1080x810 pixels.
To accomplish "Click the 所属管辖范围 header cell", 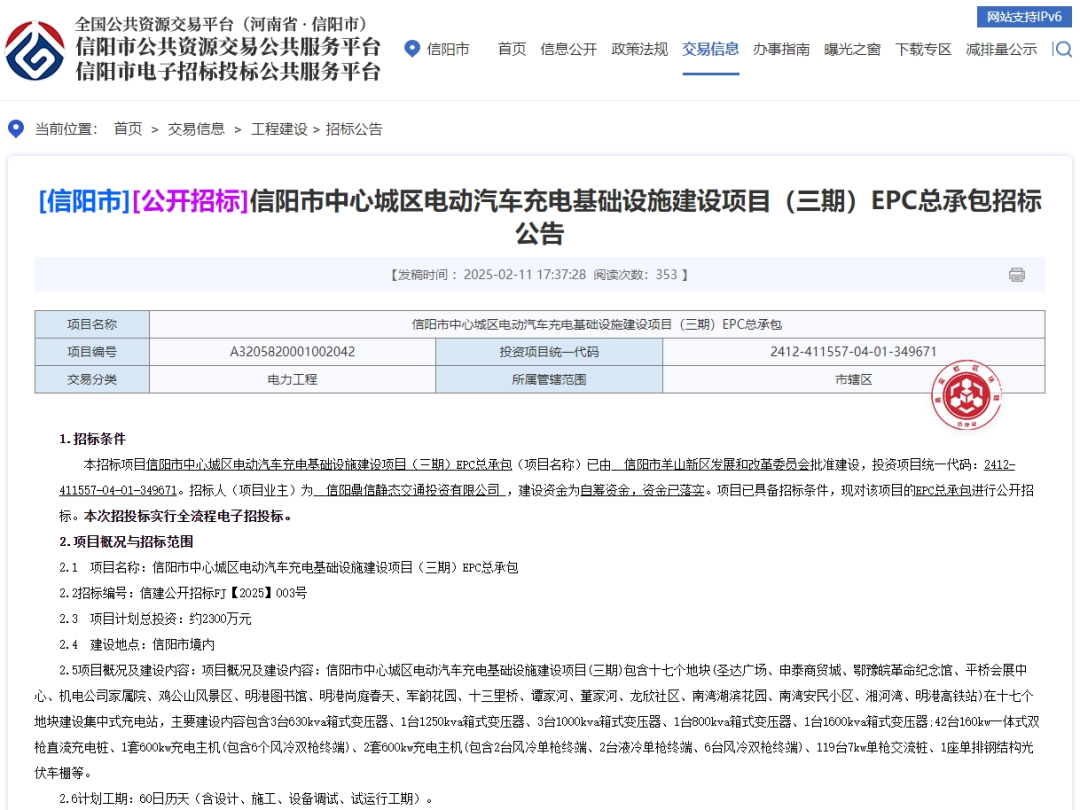I will pos(549,380).
